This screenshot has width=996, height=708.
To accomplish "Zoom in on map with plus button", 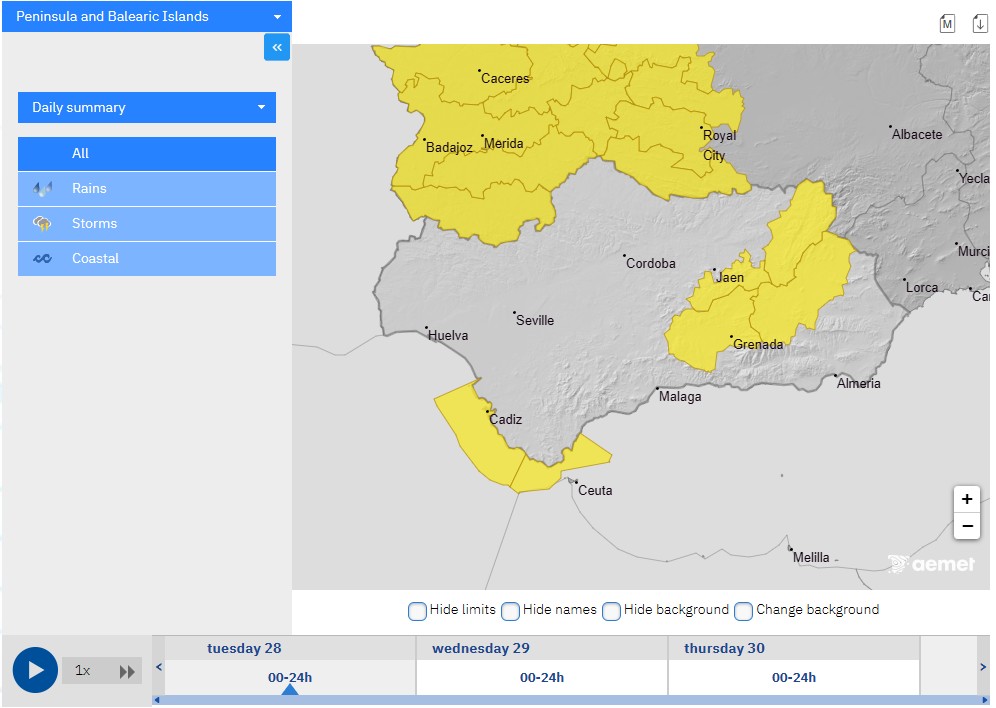I will (x=966, y=499).
